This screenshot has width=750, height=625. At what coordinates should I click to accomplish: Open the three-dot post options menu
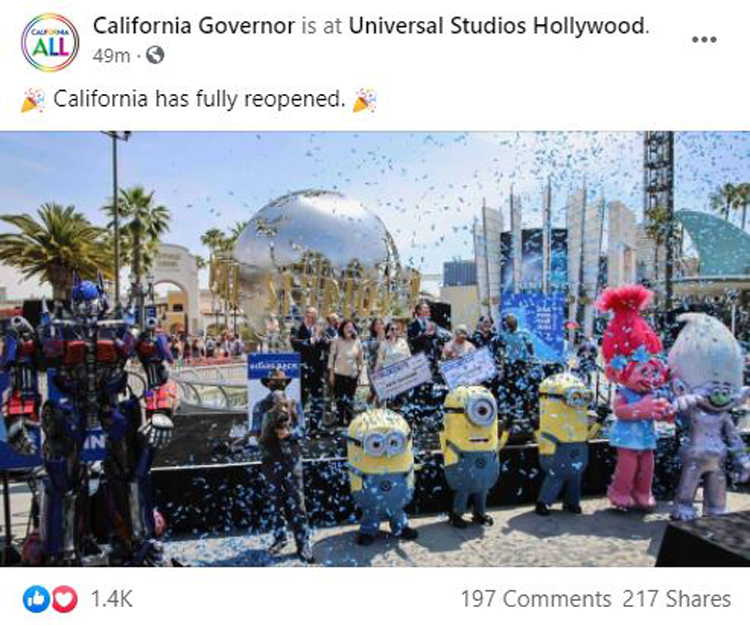point(704,40)
